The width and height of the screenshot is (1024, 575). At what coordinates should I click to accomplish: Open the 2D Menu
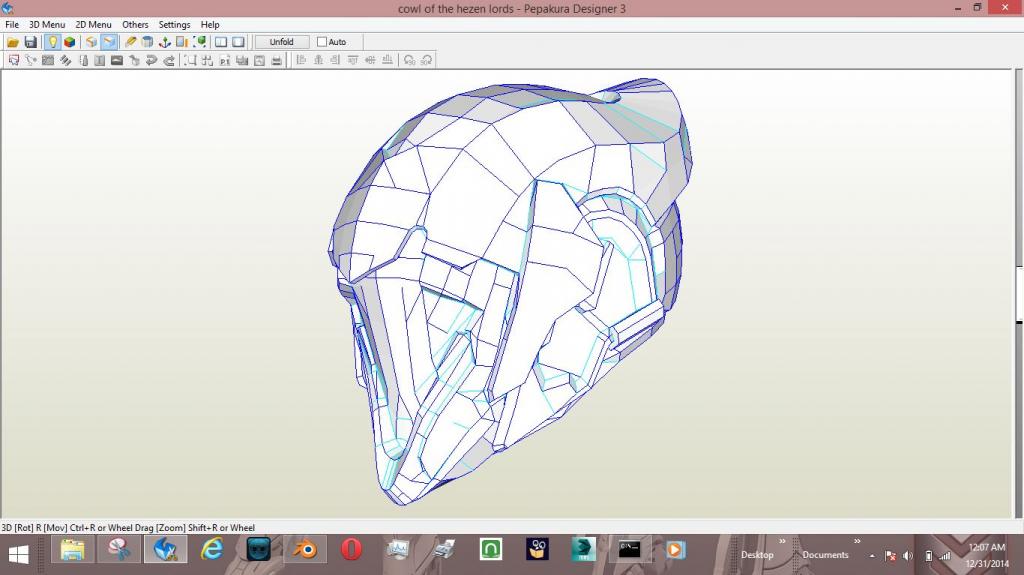point(93,24)
